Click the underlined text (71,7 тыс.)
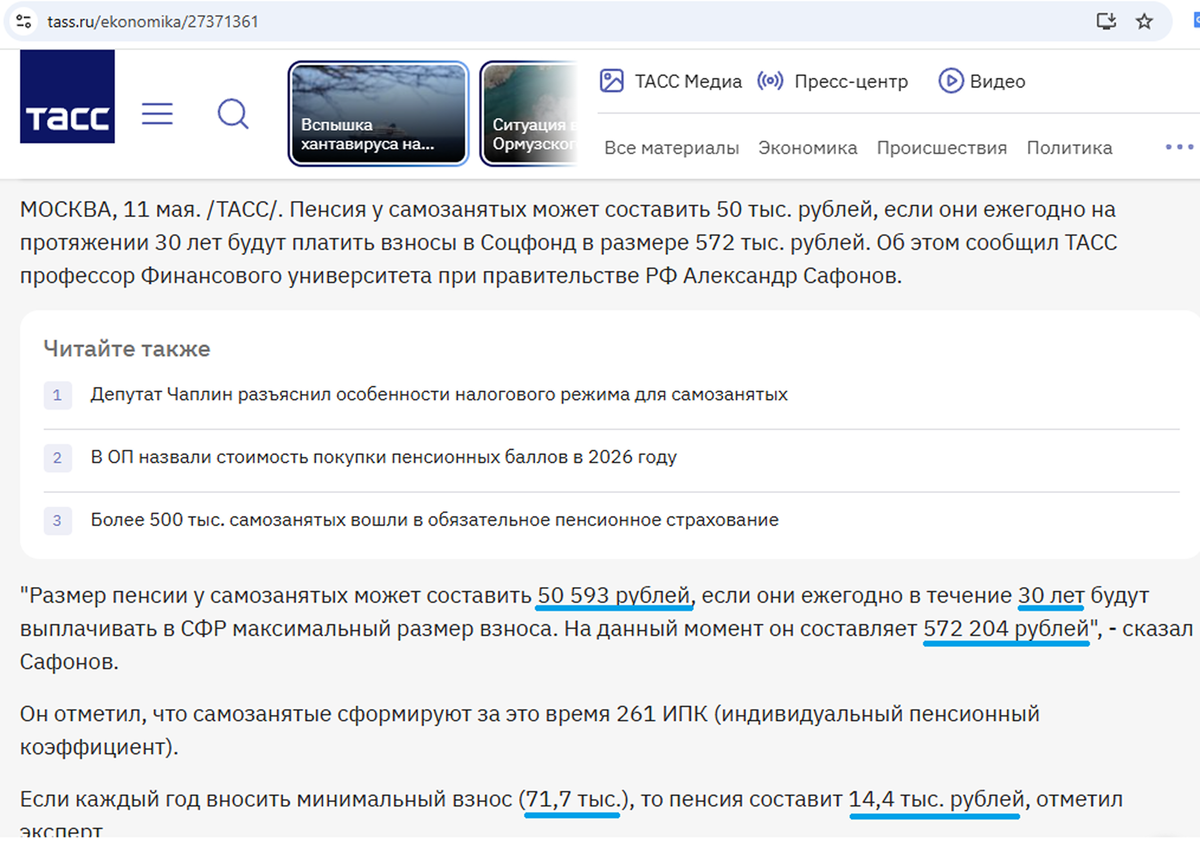The width and height of the screenshot is (1200, 842). (574, 800)
